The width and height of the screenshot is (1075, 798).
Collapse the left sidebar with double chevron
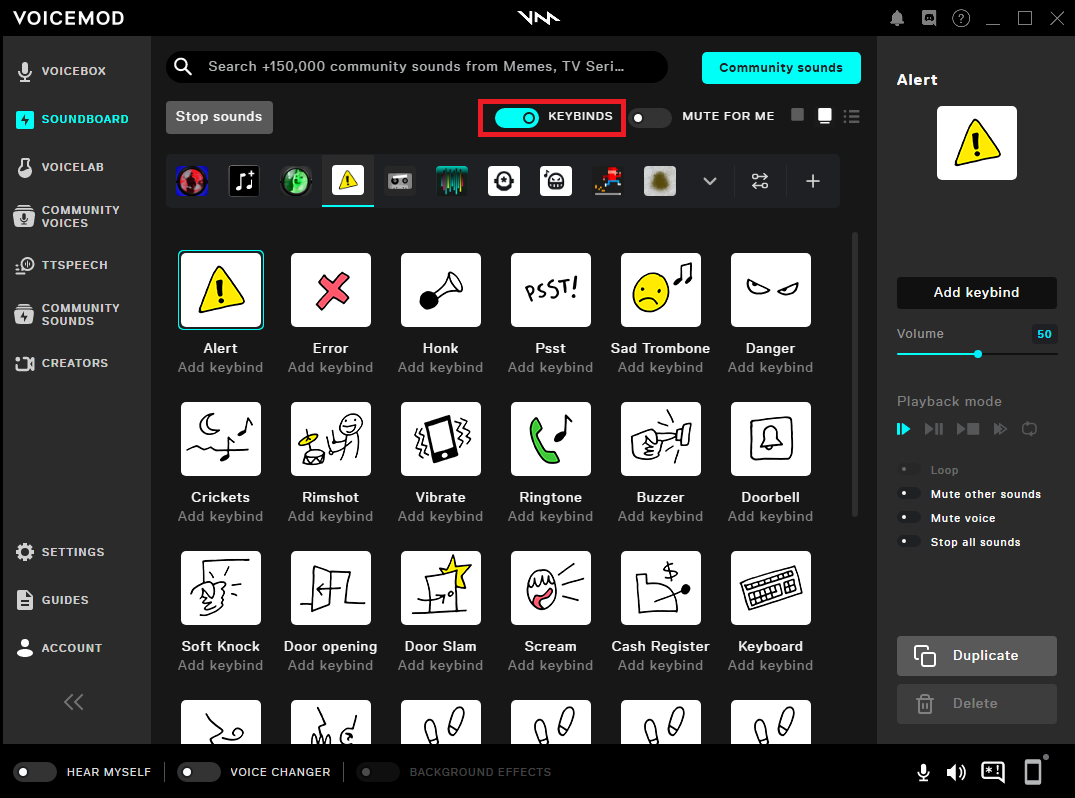tap(74, 702)
